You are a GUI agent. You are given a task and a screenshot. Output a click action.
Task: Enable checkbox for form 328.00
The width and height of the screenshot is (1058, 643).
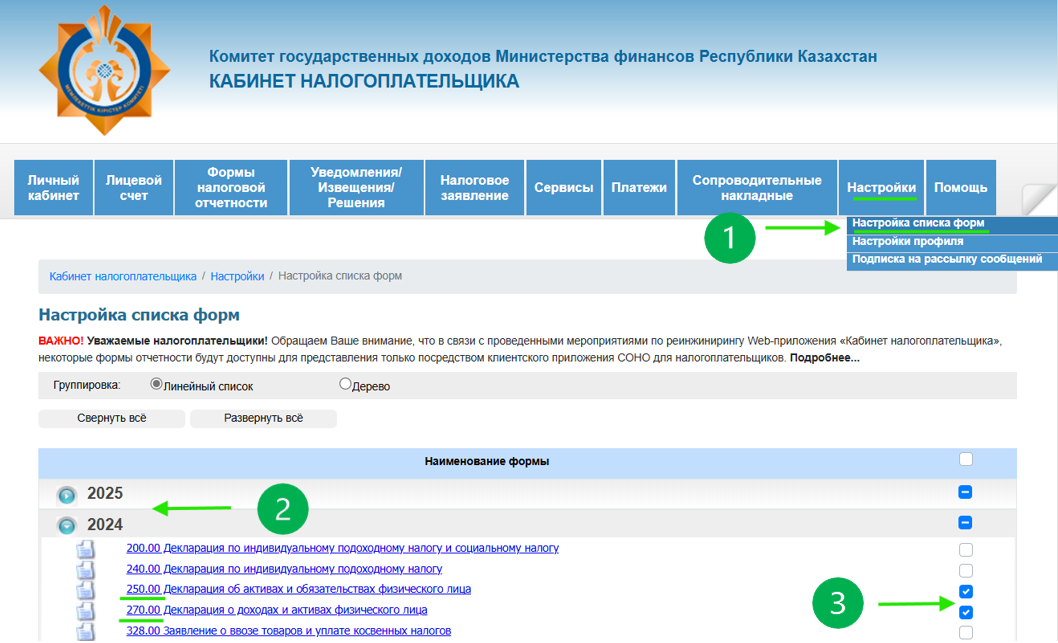tap(966, 633)
